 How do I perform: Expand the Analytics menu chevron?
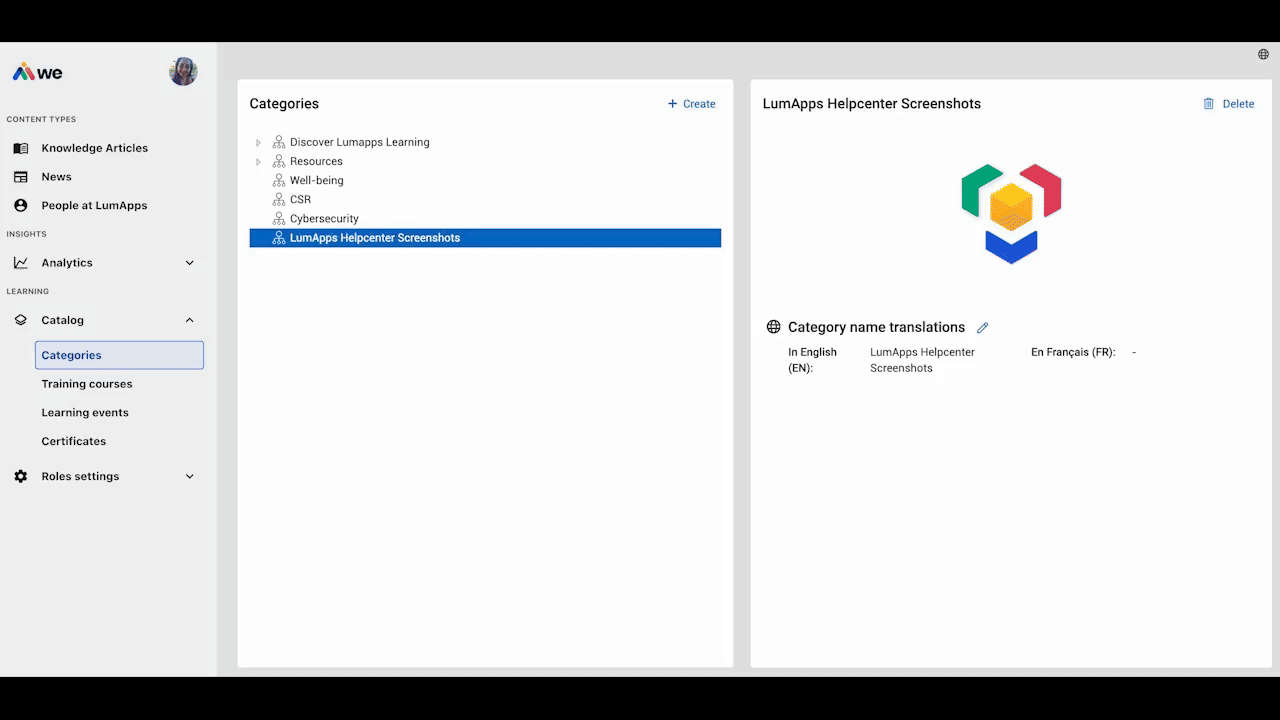[190, 263]
